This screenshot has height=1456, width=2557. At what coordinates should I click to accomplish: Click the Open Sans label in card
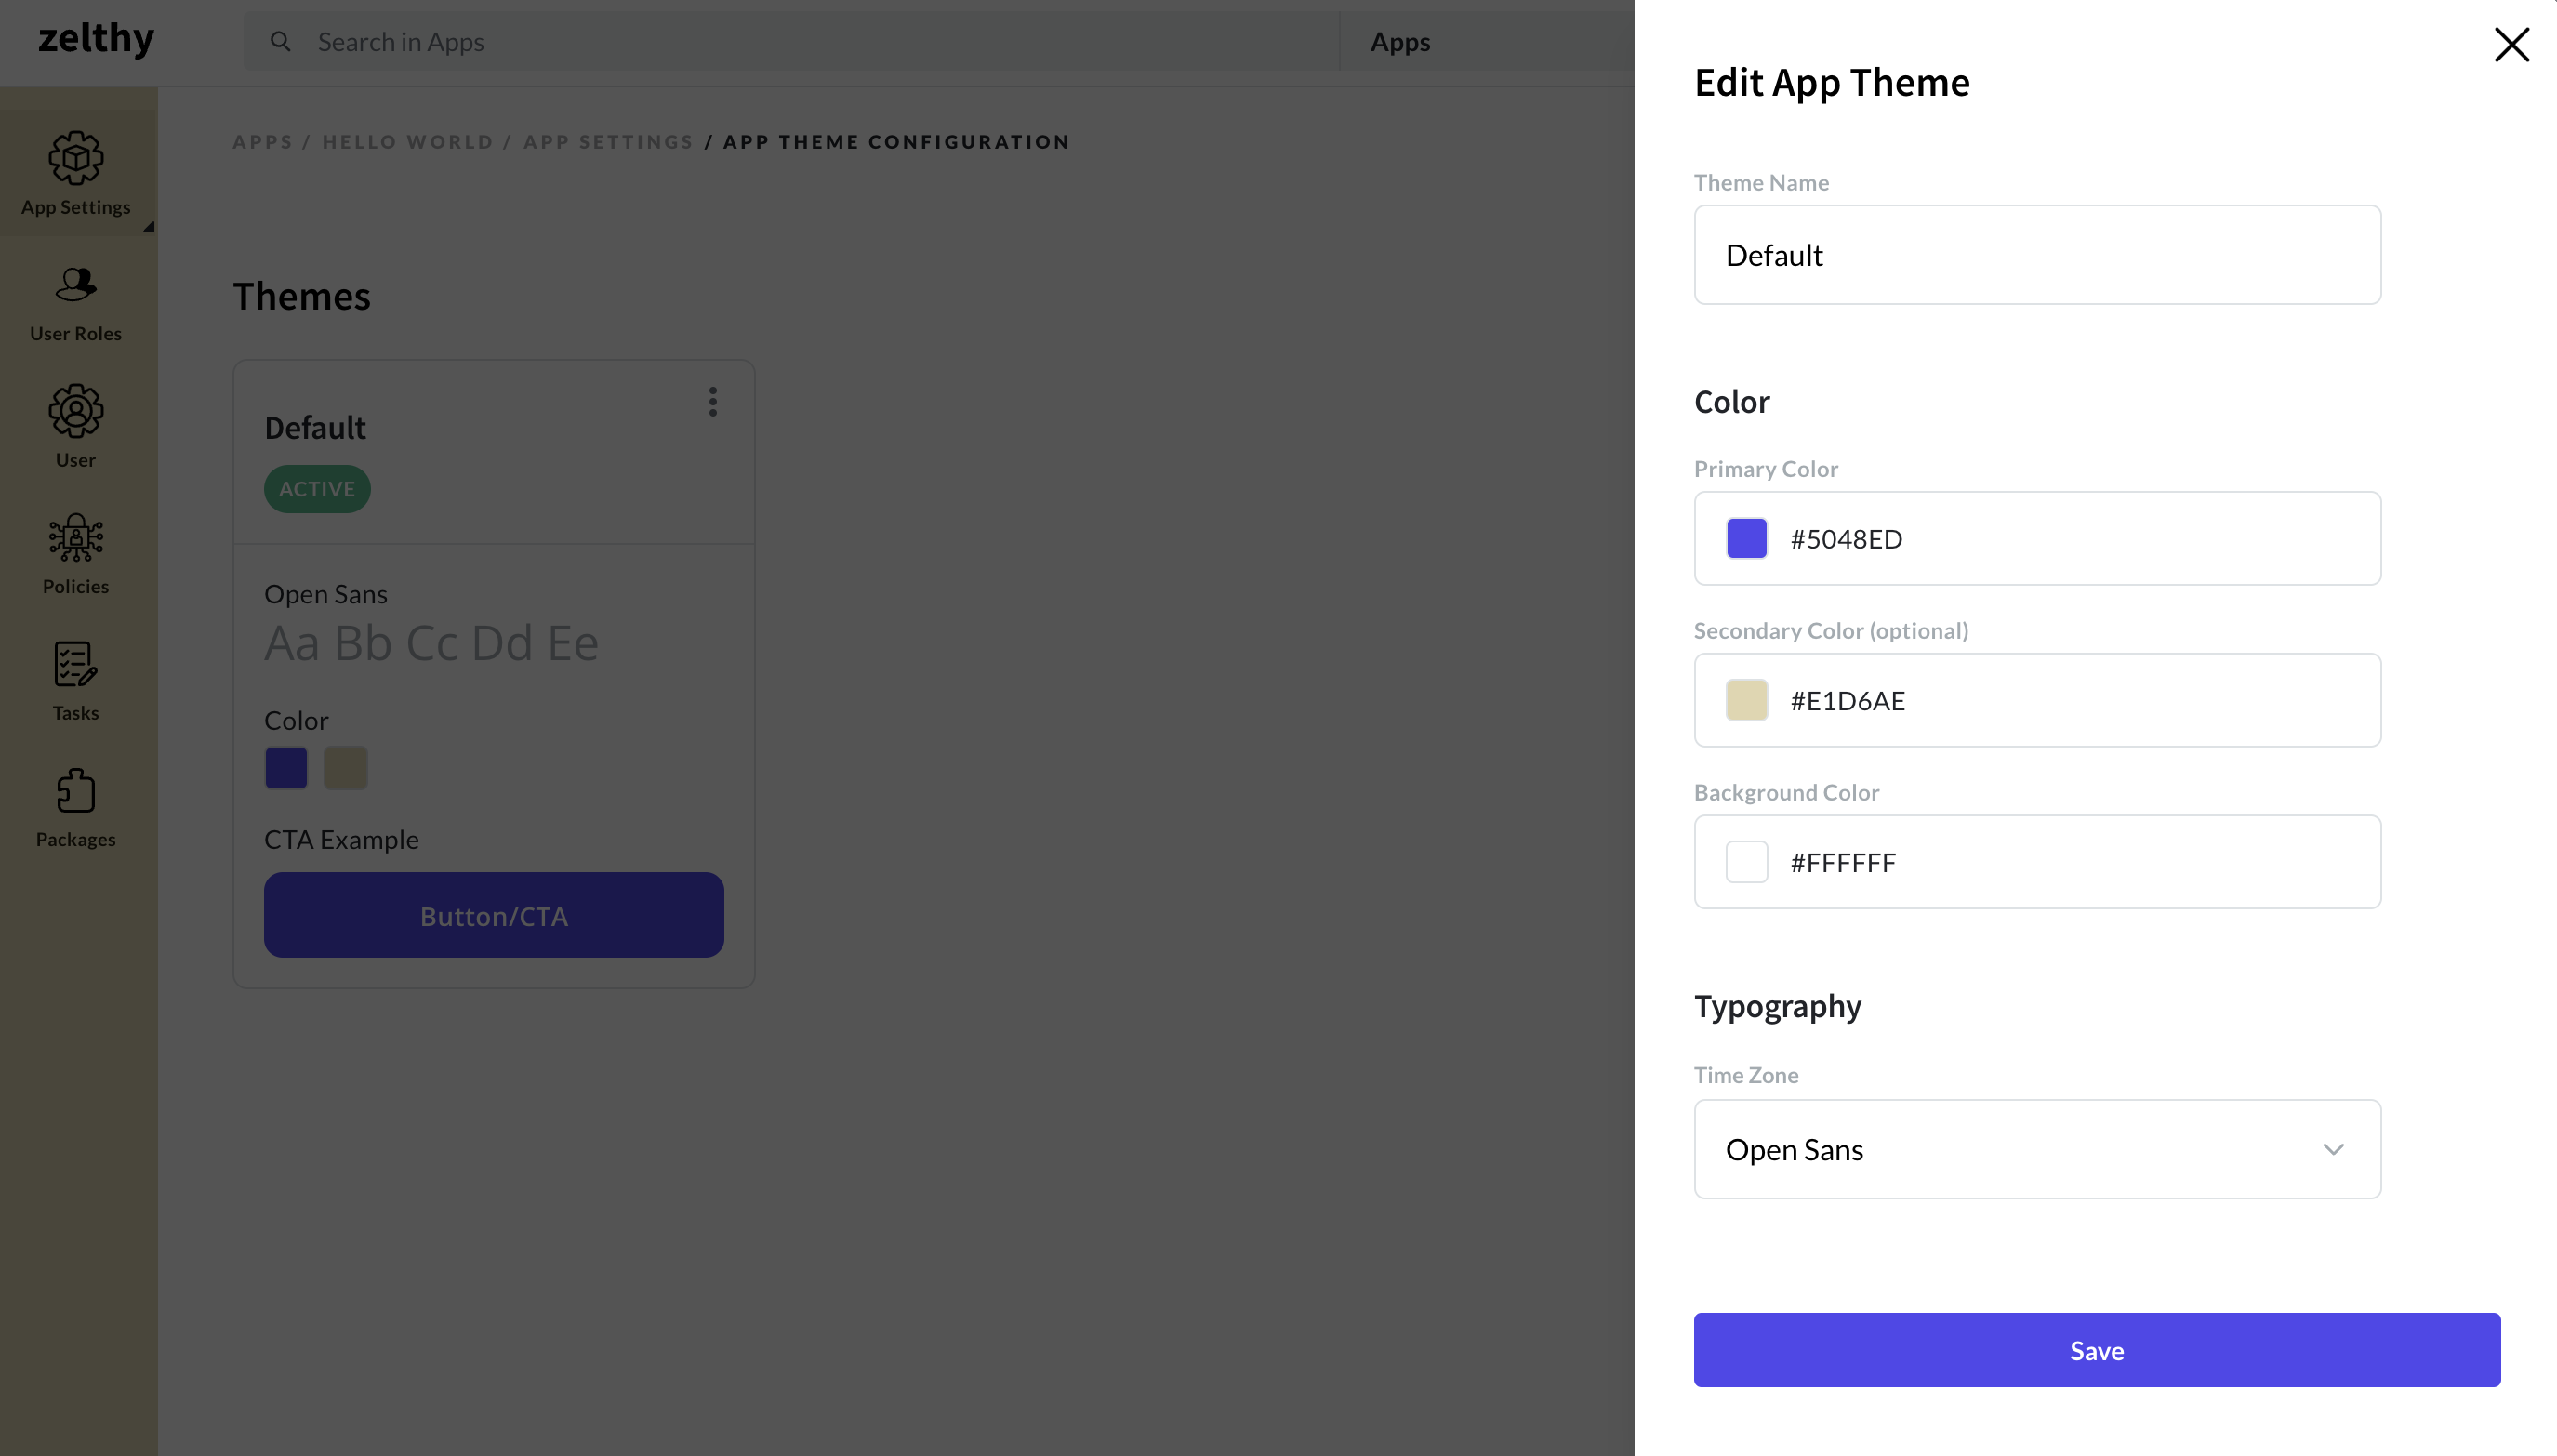pyautogui.click(x=325, y=594)
